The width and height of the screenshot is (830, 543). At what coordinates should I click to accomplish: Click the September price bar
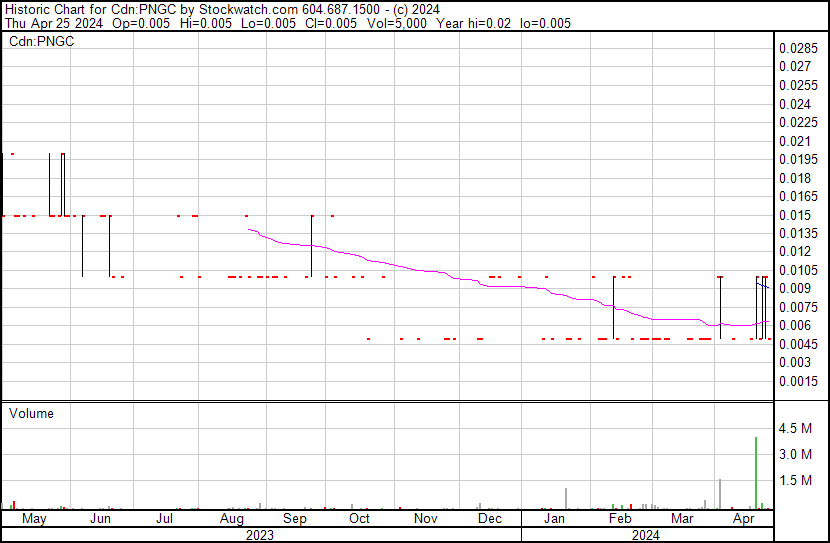click(x=312, y=246)
